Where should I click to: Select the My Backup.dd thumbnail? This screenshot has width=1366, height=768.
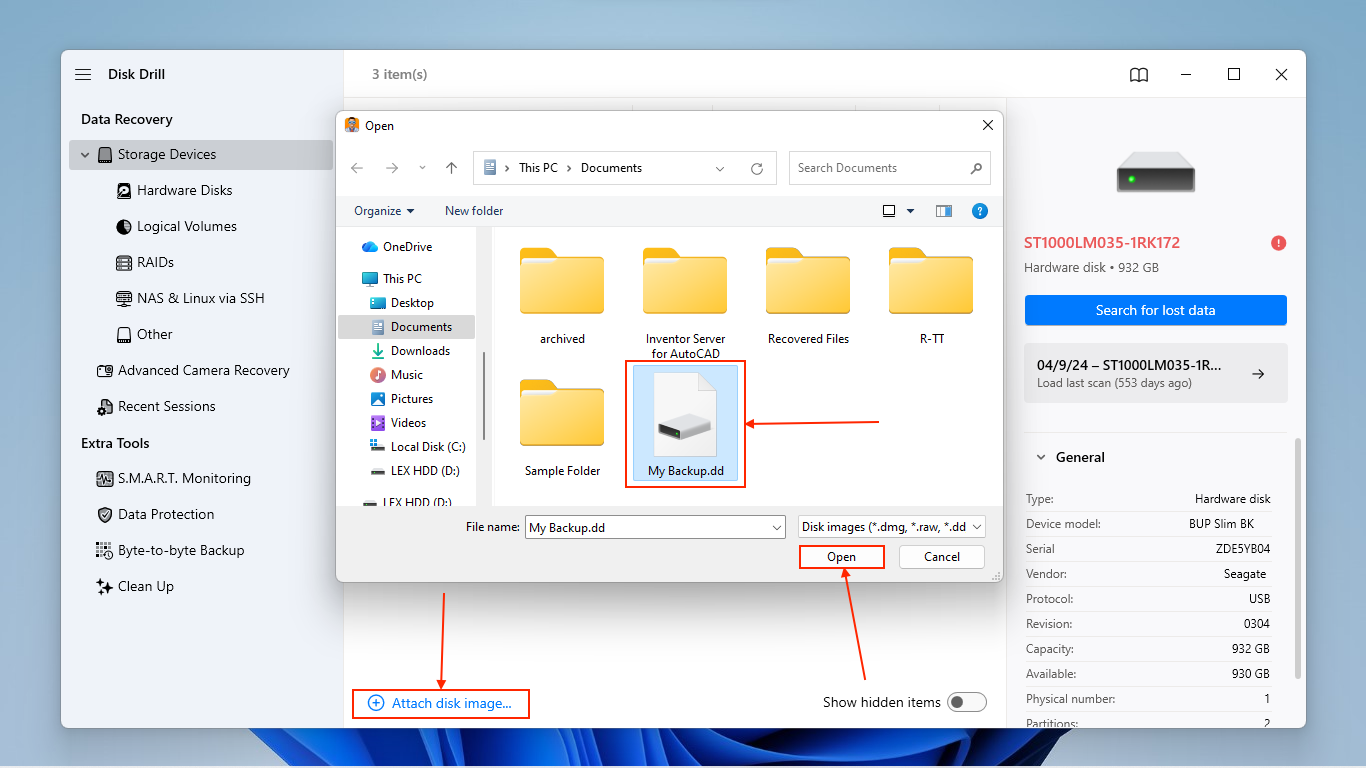pos(685,413)
